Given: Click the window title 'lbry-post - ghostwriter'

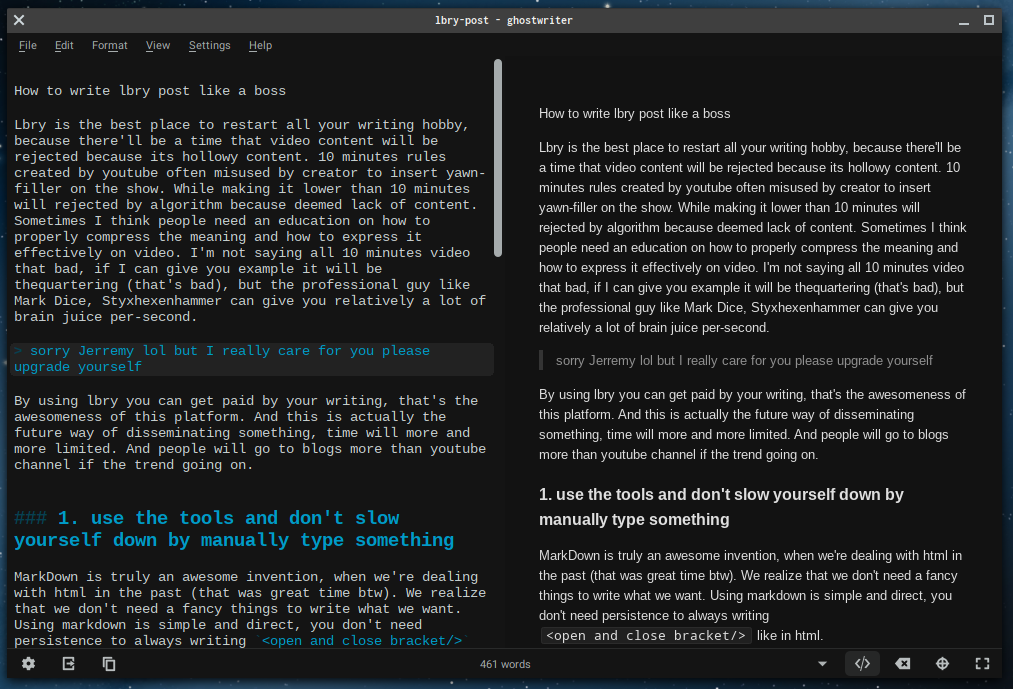Looking at the screenshot, I should pyautogui.click(x=504, y=20).
